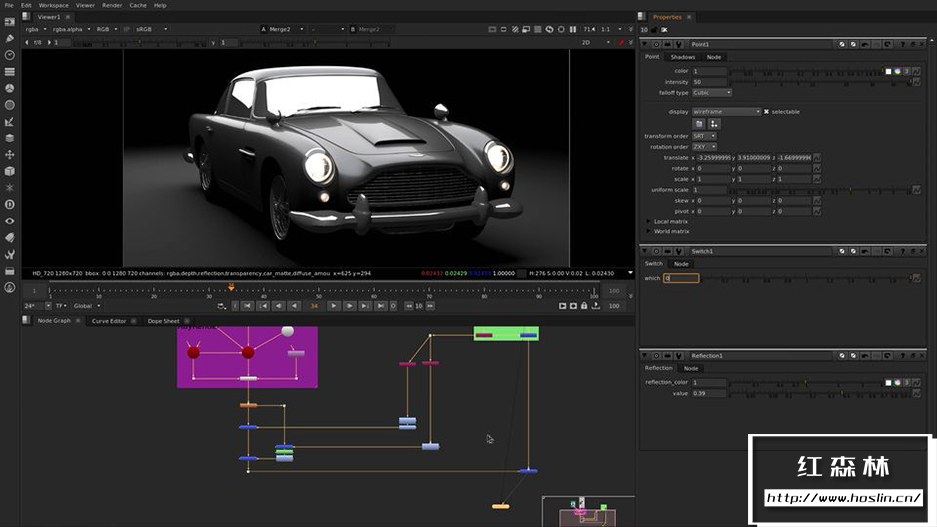
Task: Collapse the Reflection1 properties panel arrow
Action: 646,356
